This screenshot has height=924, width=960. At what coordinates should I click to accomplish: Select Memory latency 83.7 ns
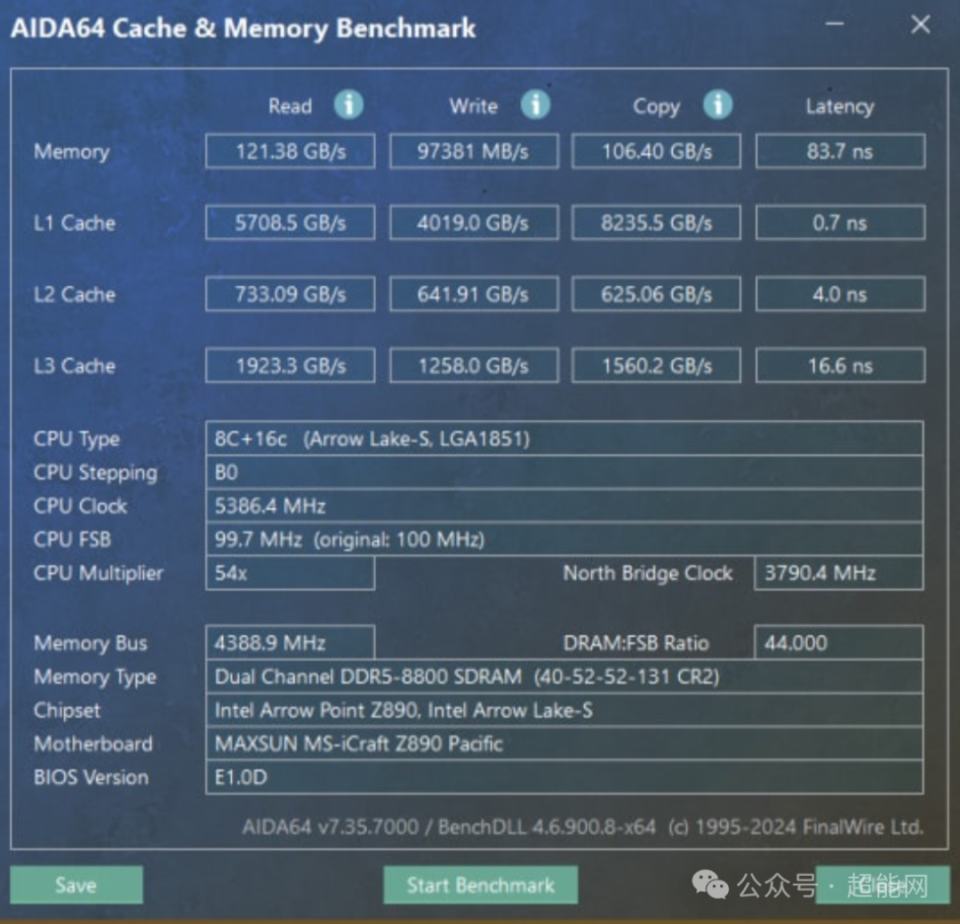pos(840,151)
